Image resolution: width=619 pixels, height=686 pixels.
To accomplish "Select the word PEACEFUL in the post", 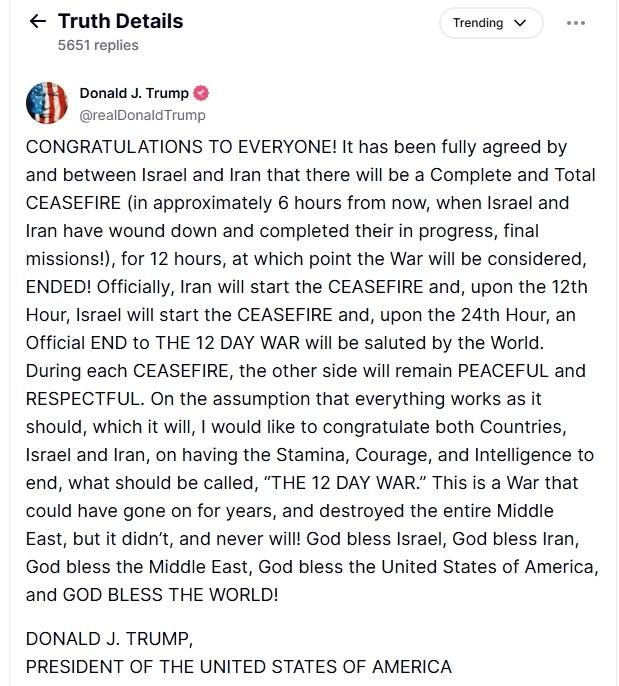I will [x=503, y=371].
